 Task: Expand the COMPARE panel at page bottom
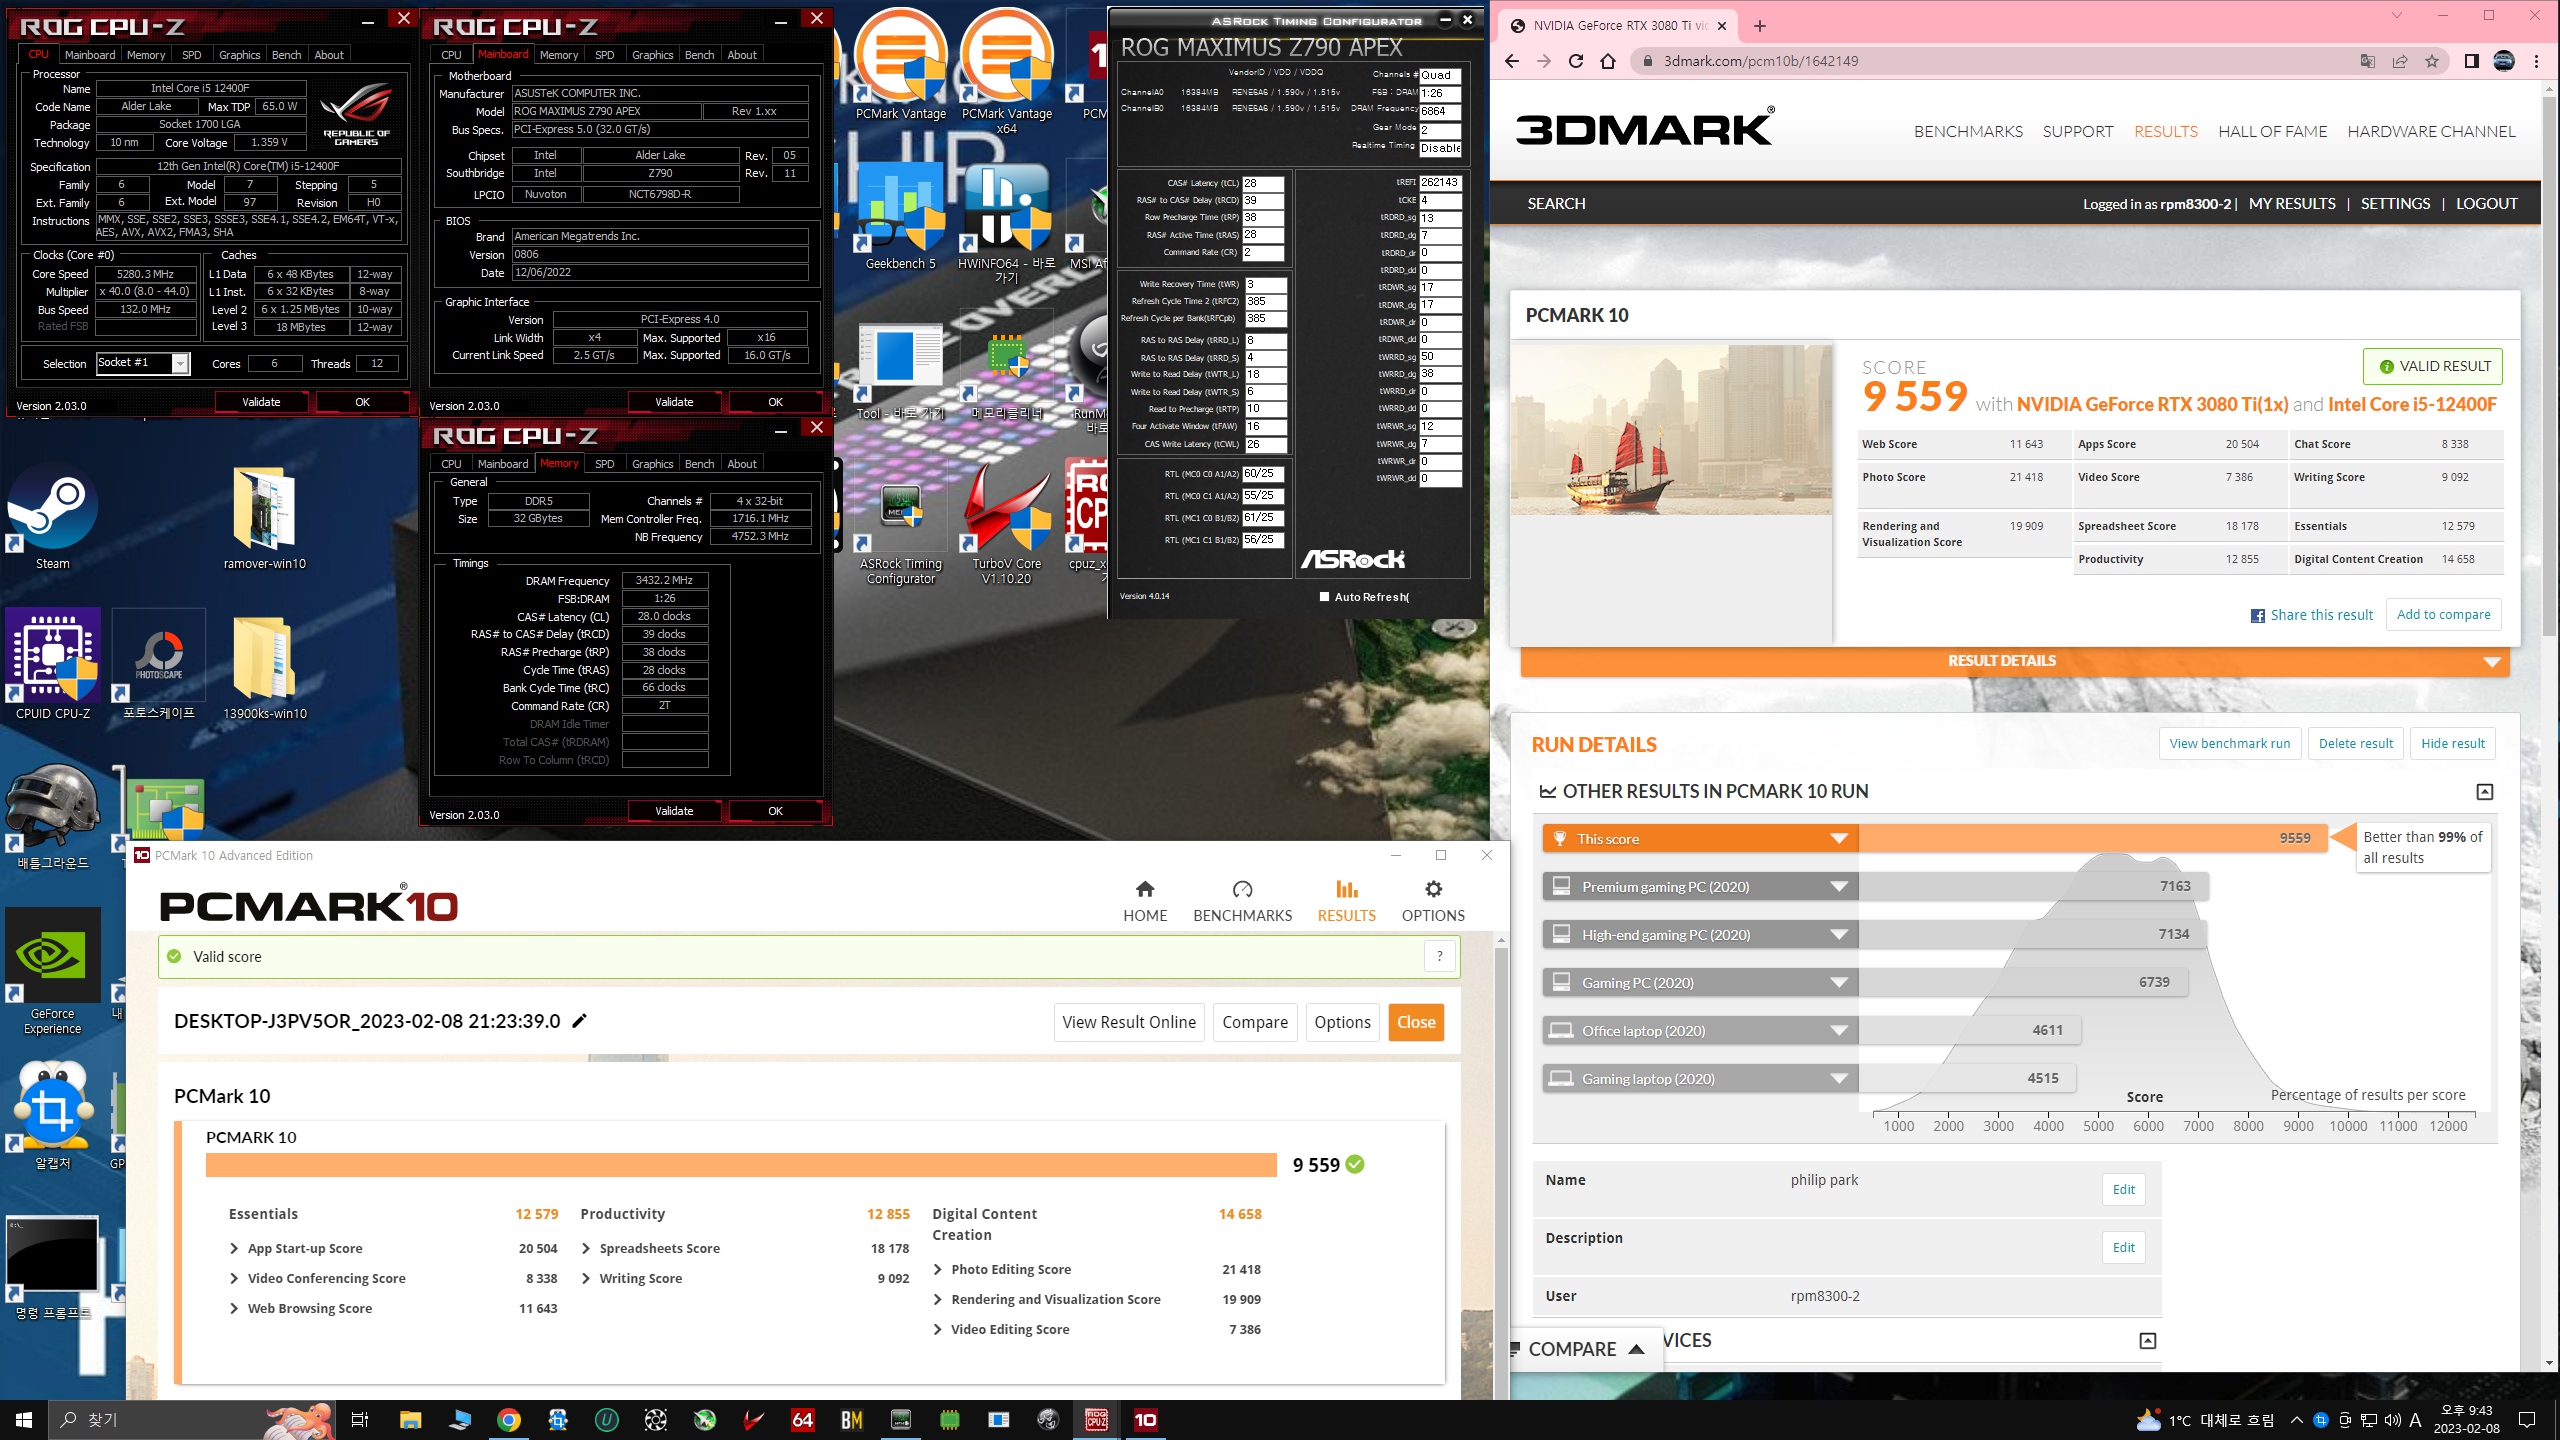coord(1585,1348)
